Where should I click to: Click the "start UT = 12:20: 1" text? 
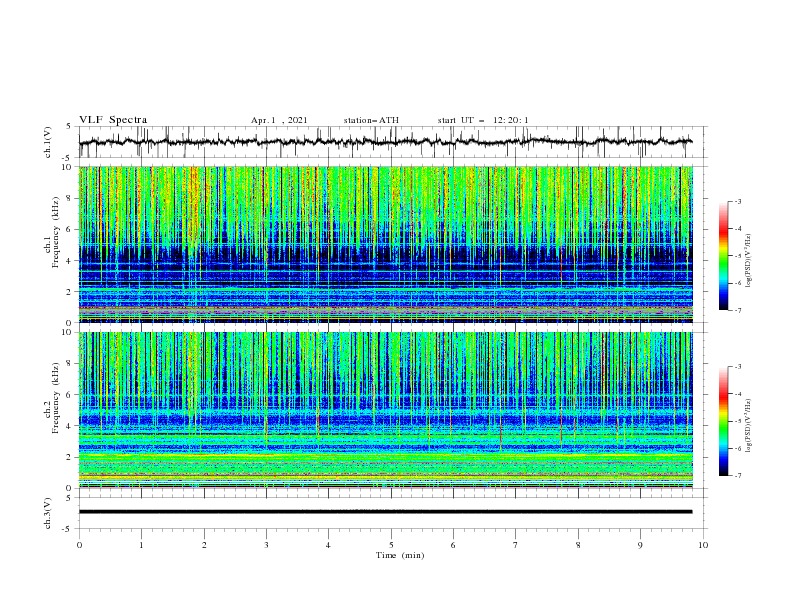click(x=483, y=120)
